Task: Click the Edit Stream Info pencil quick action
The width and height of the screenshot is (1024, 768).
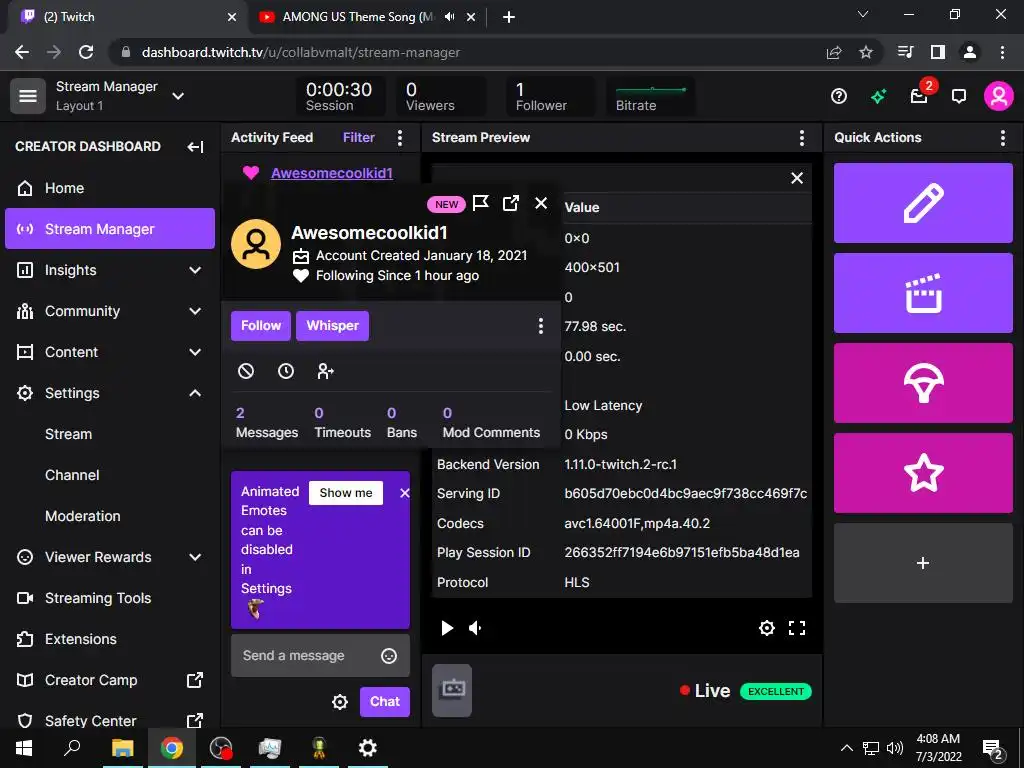Action: [x=923, y=203]
